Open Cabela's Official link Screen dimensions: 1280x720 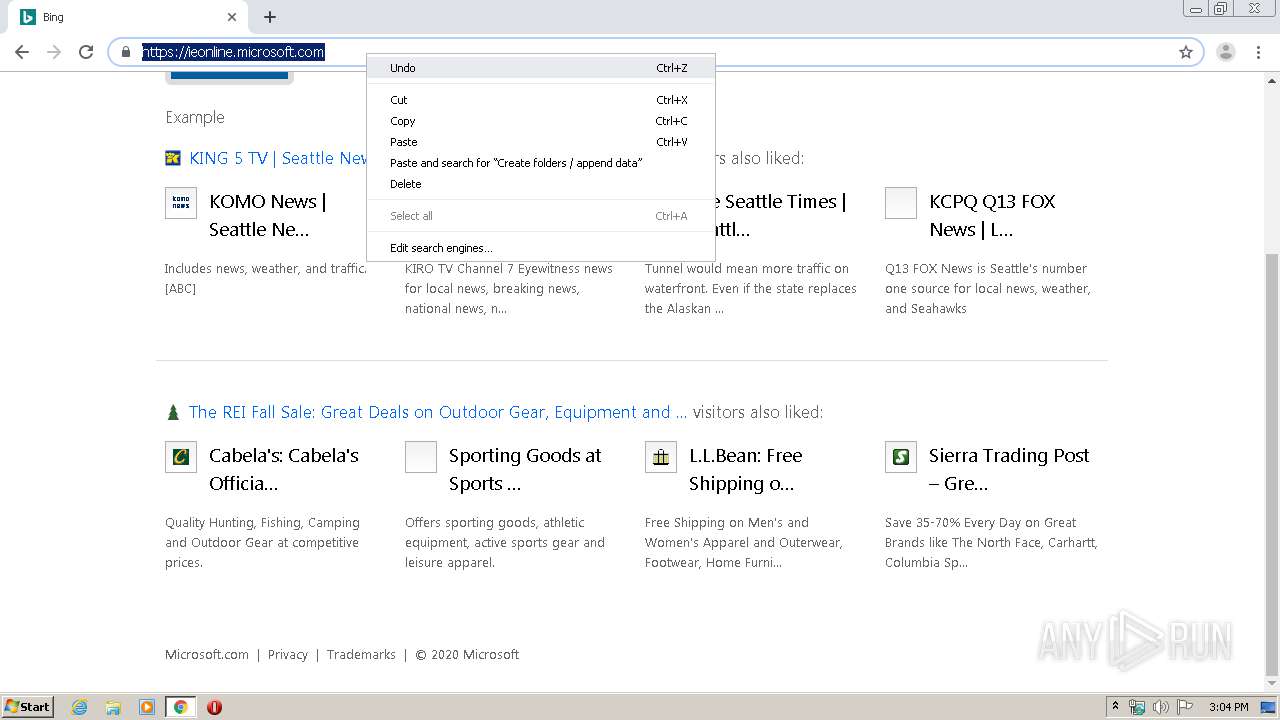[x=284, y=469]
